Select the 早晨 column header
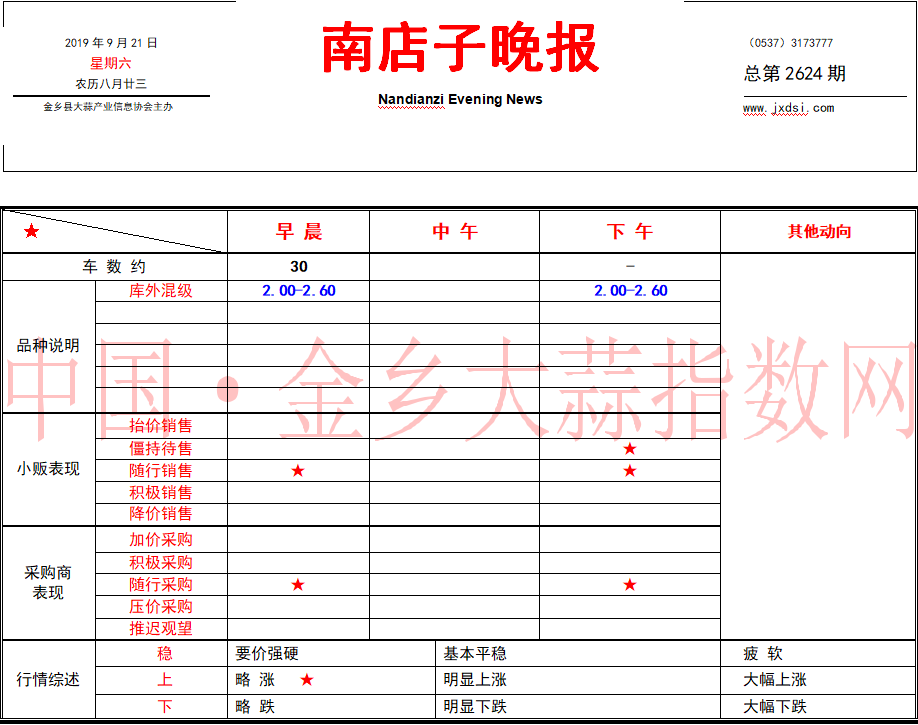This screenshot has height=725, width=918. click(299, 232)
